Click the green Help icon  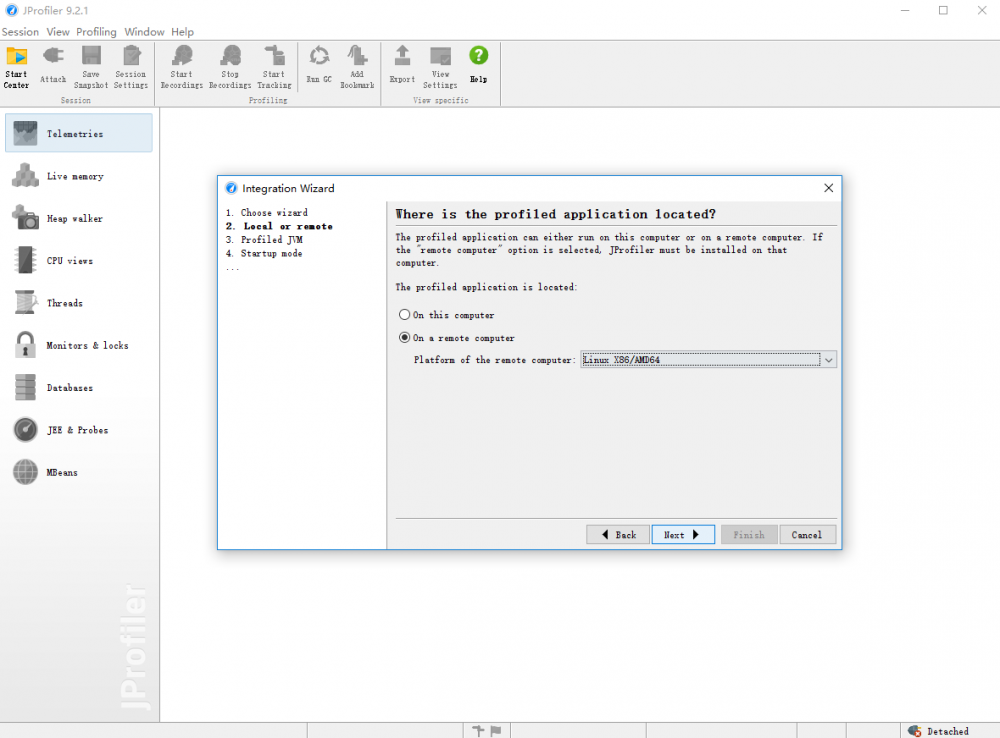pos(478,55)
